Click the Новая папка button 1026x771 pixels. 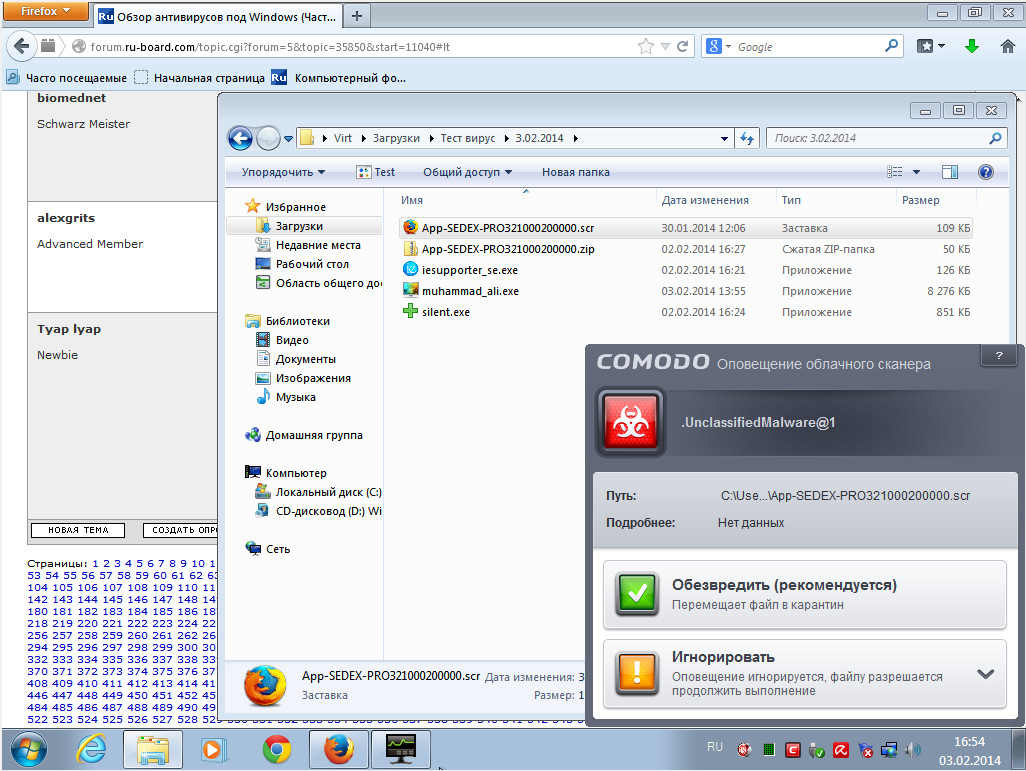click(575, 172)
